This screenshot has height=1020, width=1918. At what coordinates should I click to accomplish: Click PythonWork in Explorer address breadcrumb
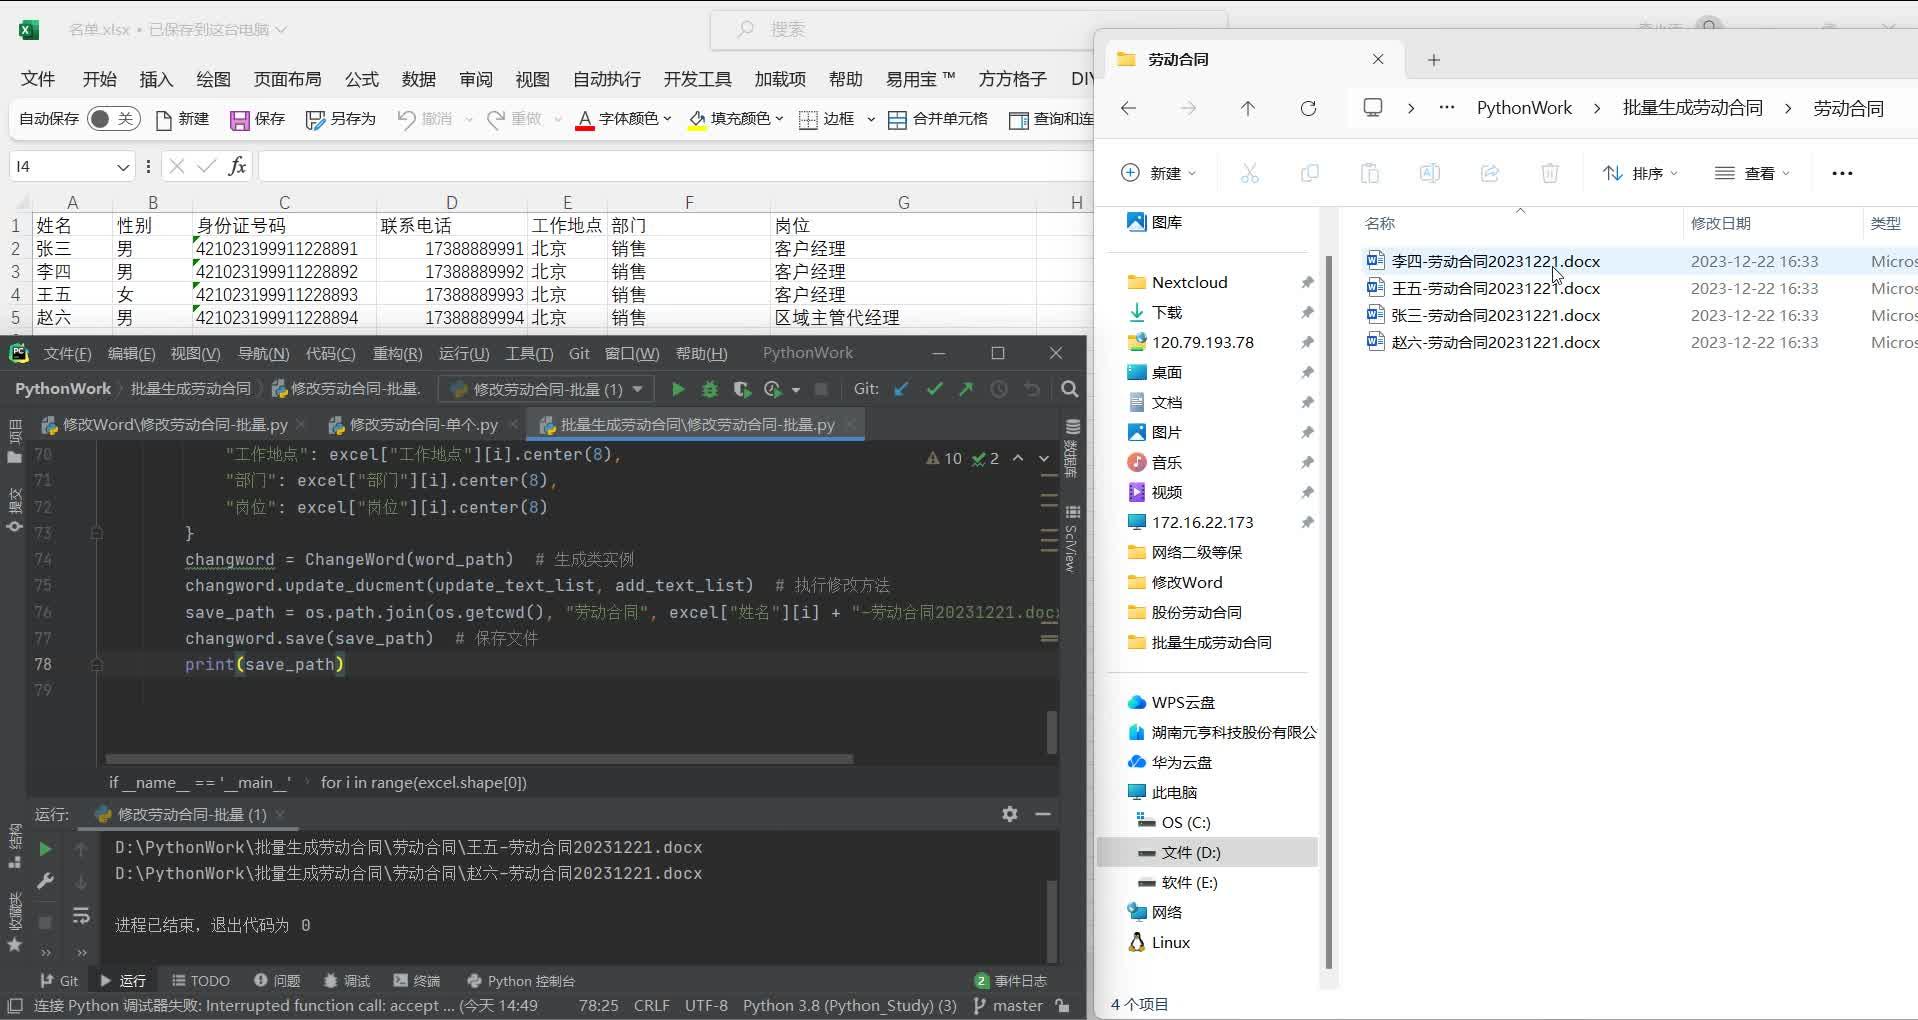pos(1524,108)
